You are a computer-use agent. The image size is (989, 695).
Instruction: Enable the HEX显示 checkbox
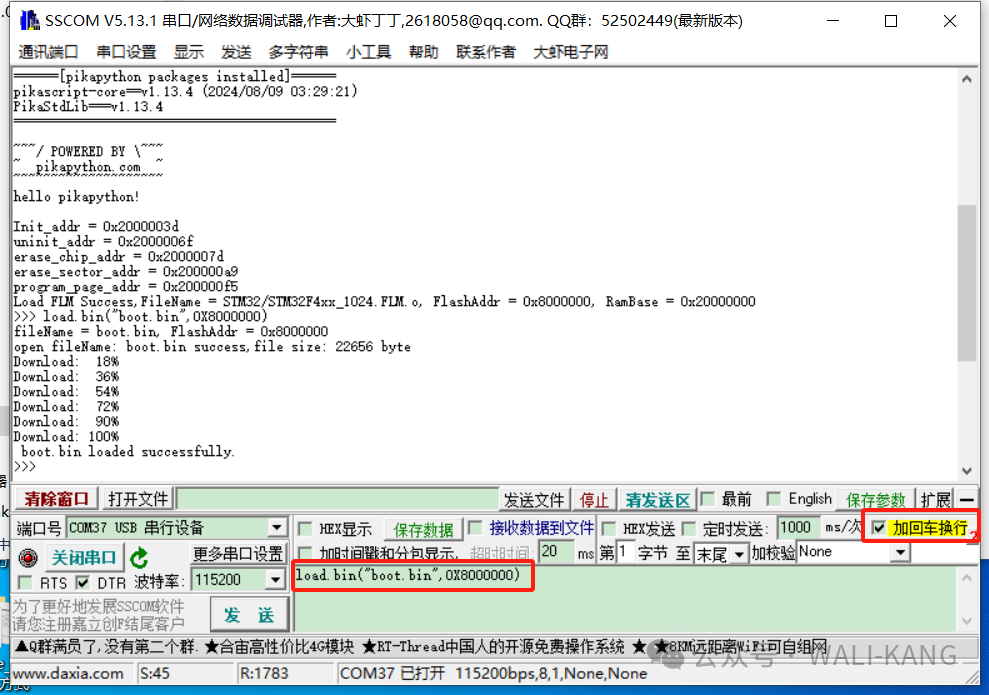pyautogui.click(x=306, y=528)
